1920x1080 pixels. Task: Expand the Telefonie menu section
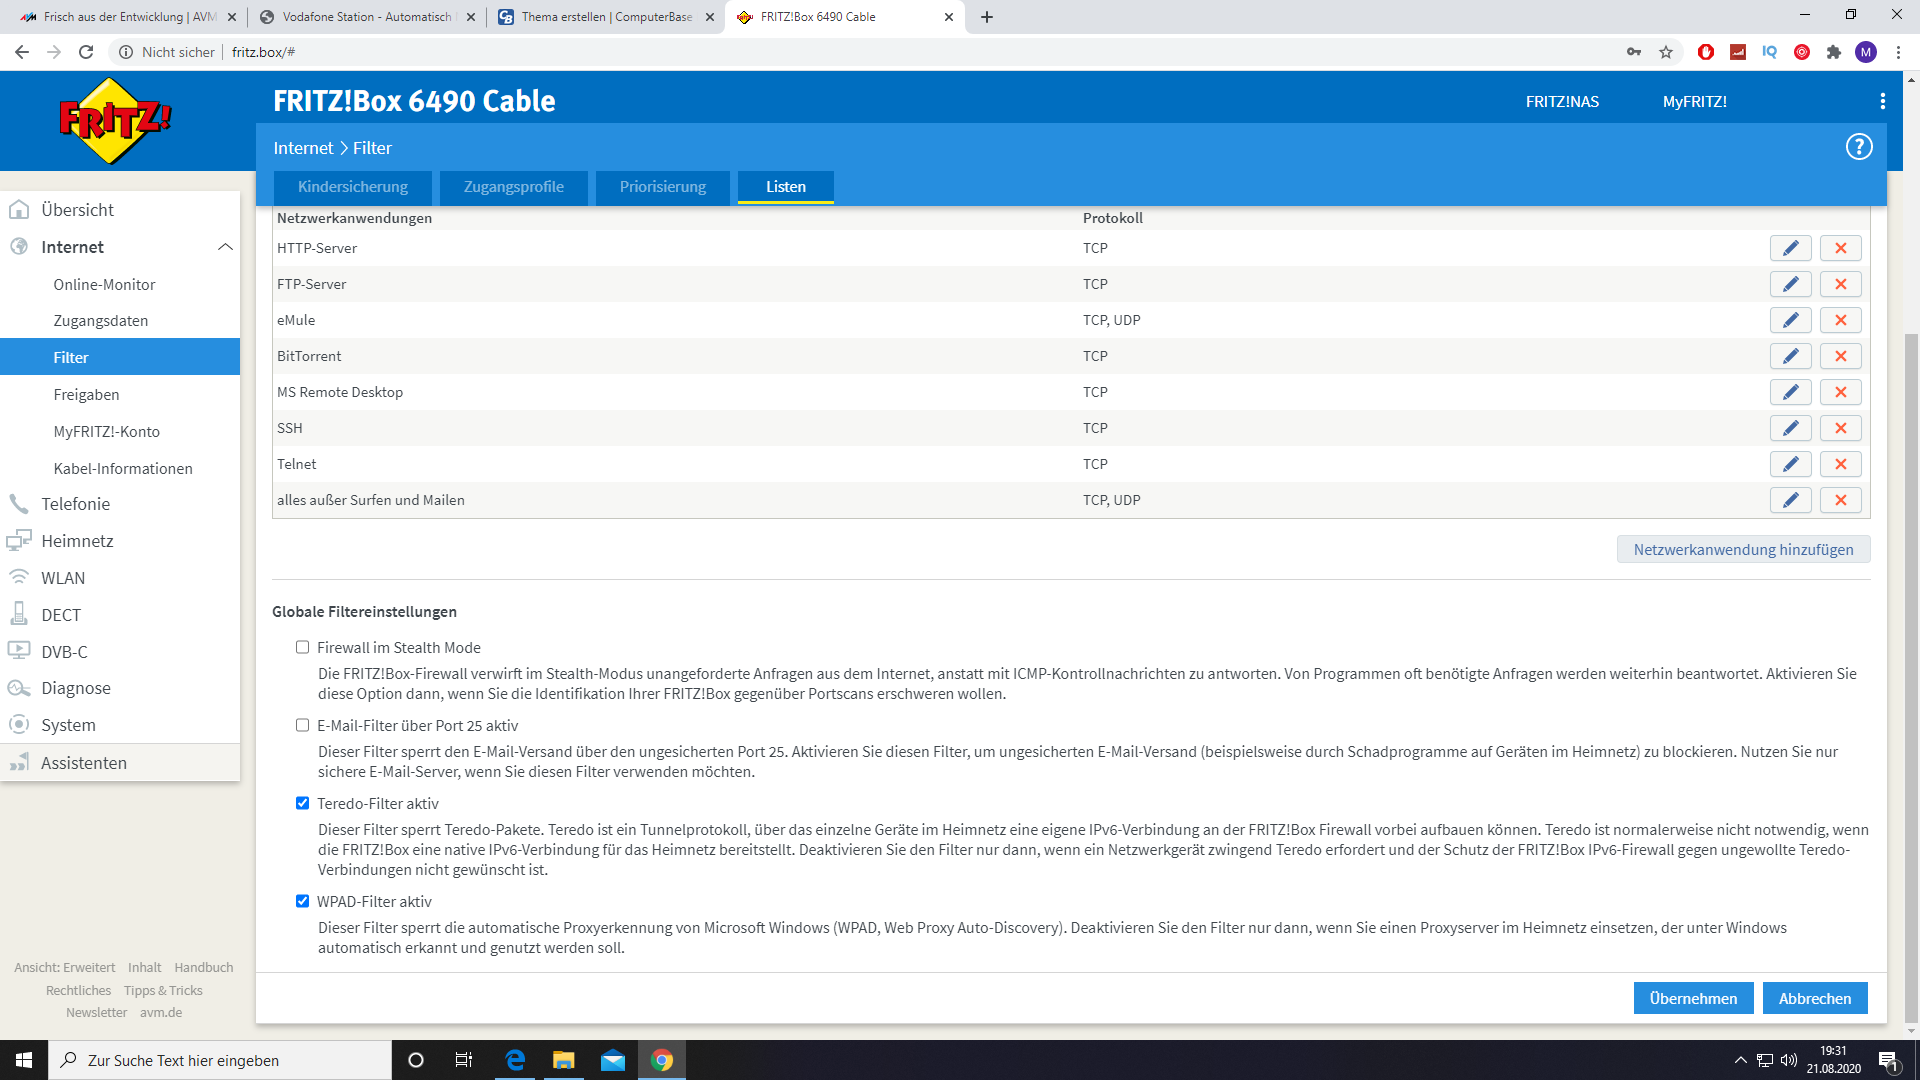[75, 504]
